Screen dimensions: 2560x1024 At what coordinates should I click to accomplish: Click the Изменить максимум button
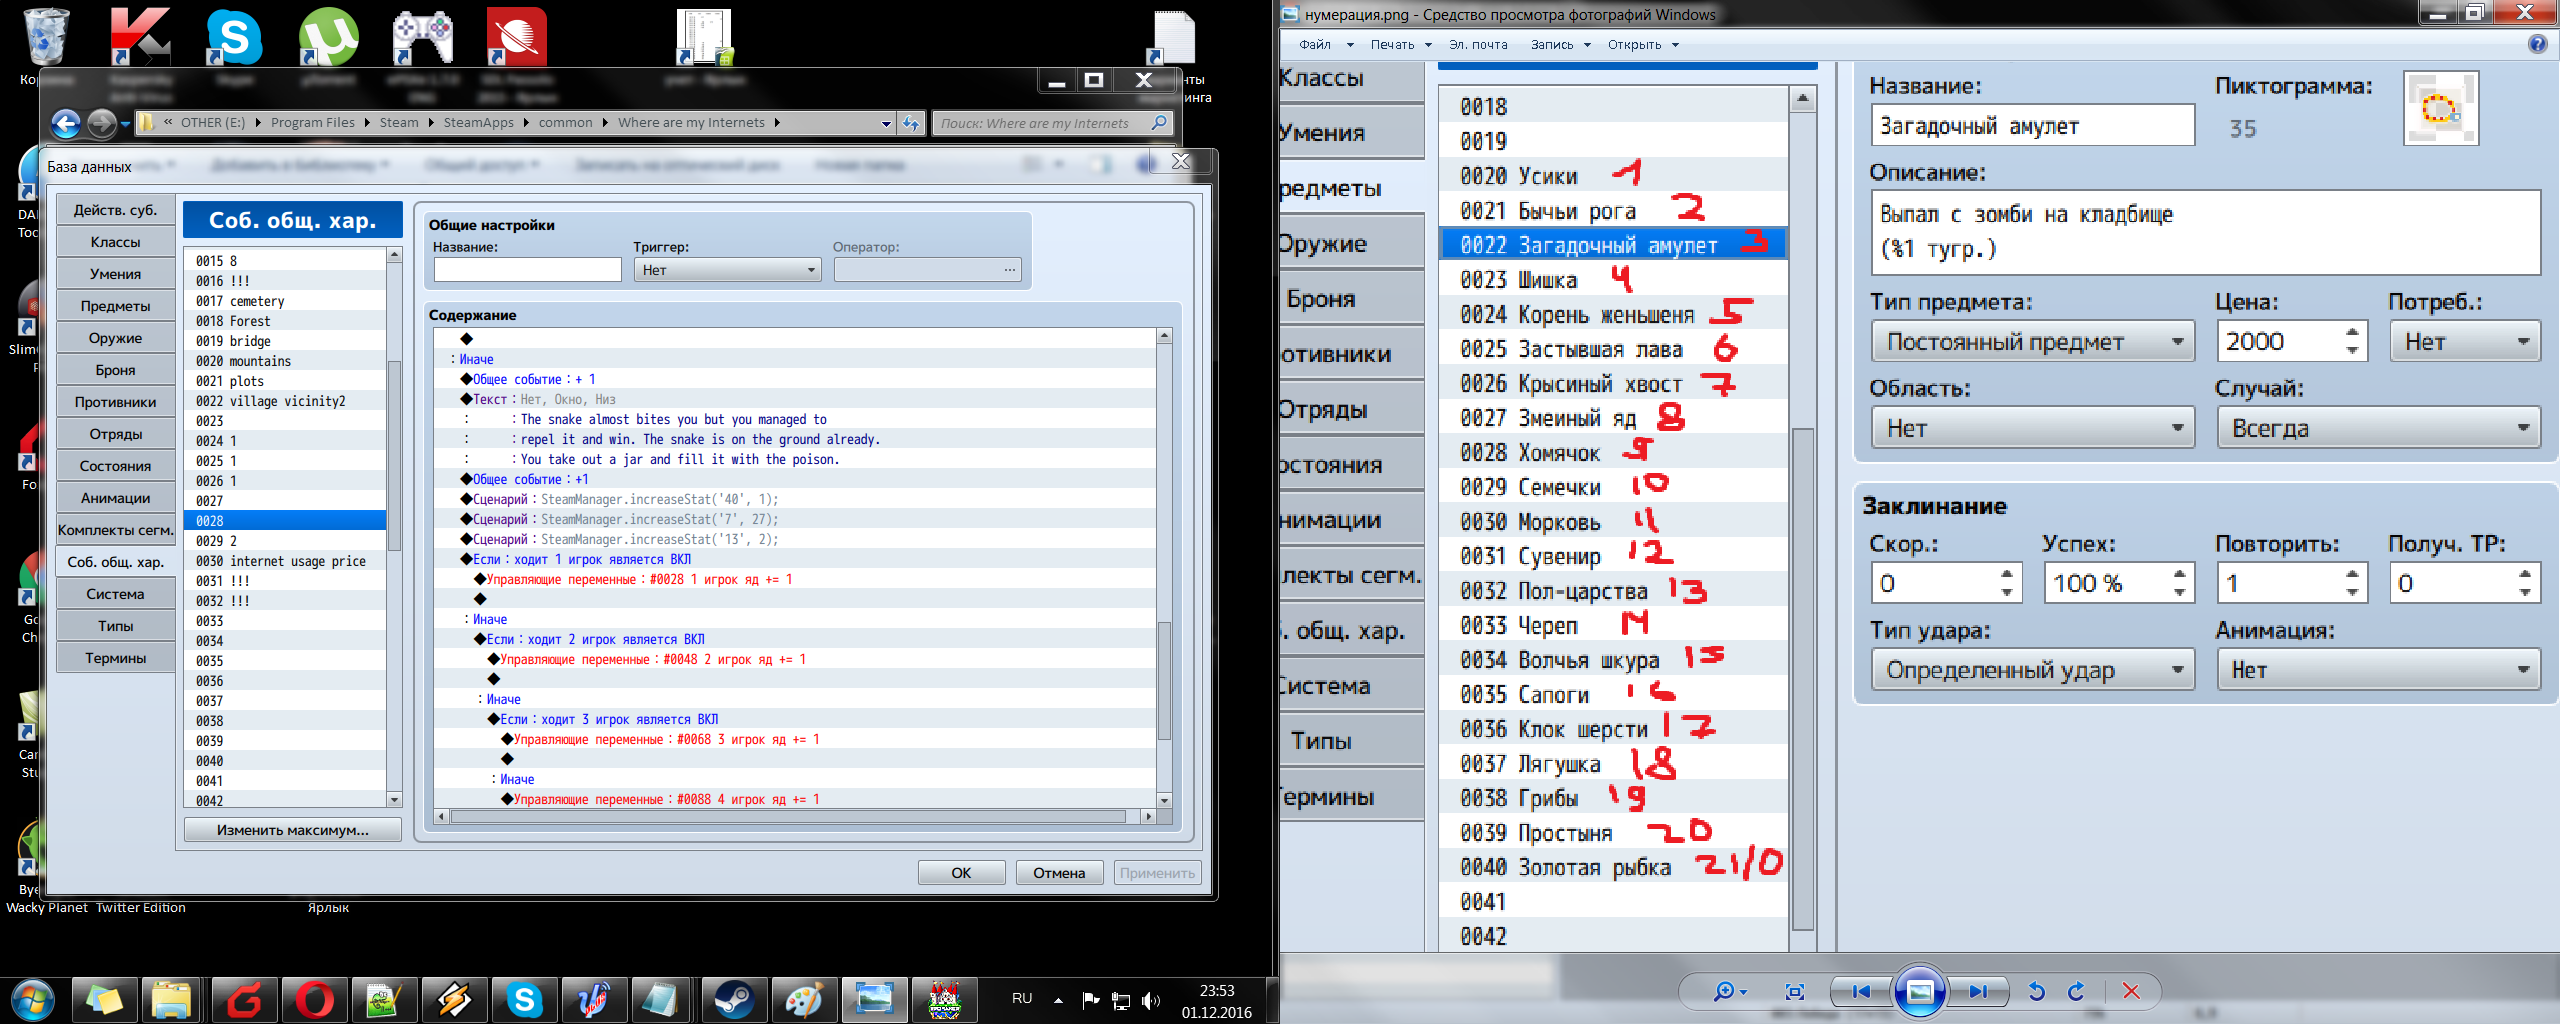point(292,830)
